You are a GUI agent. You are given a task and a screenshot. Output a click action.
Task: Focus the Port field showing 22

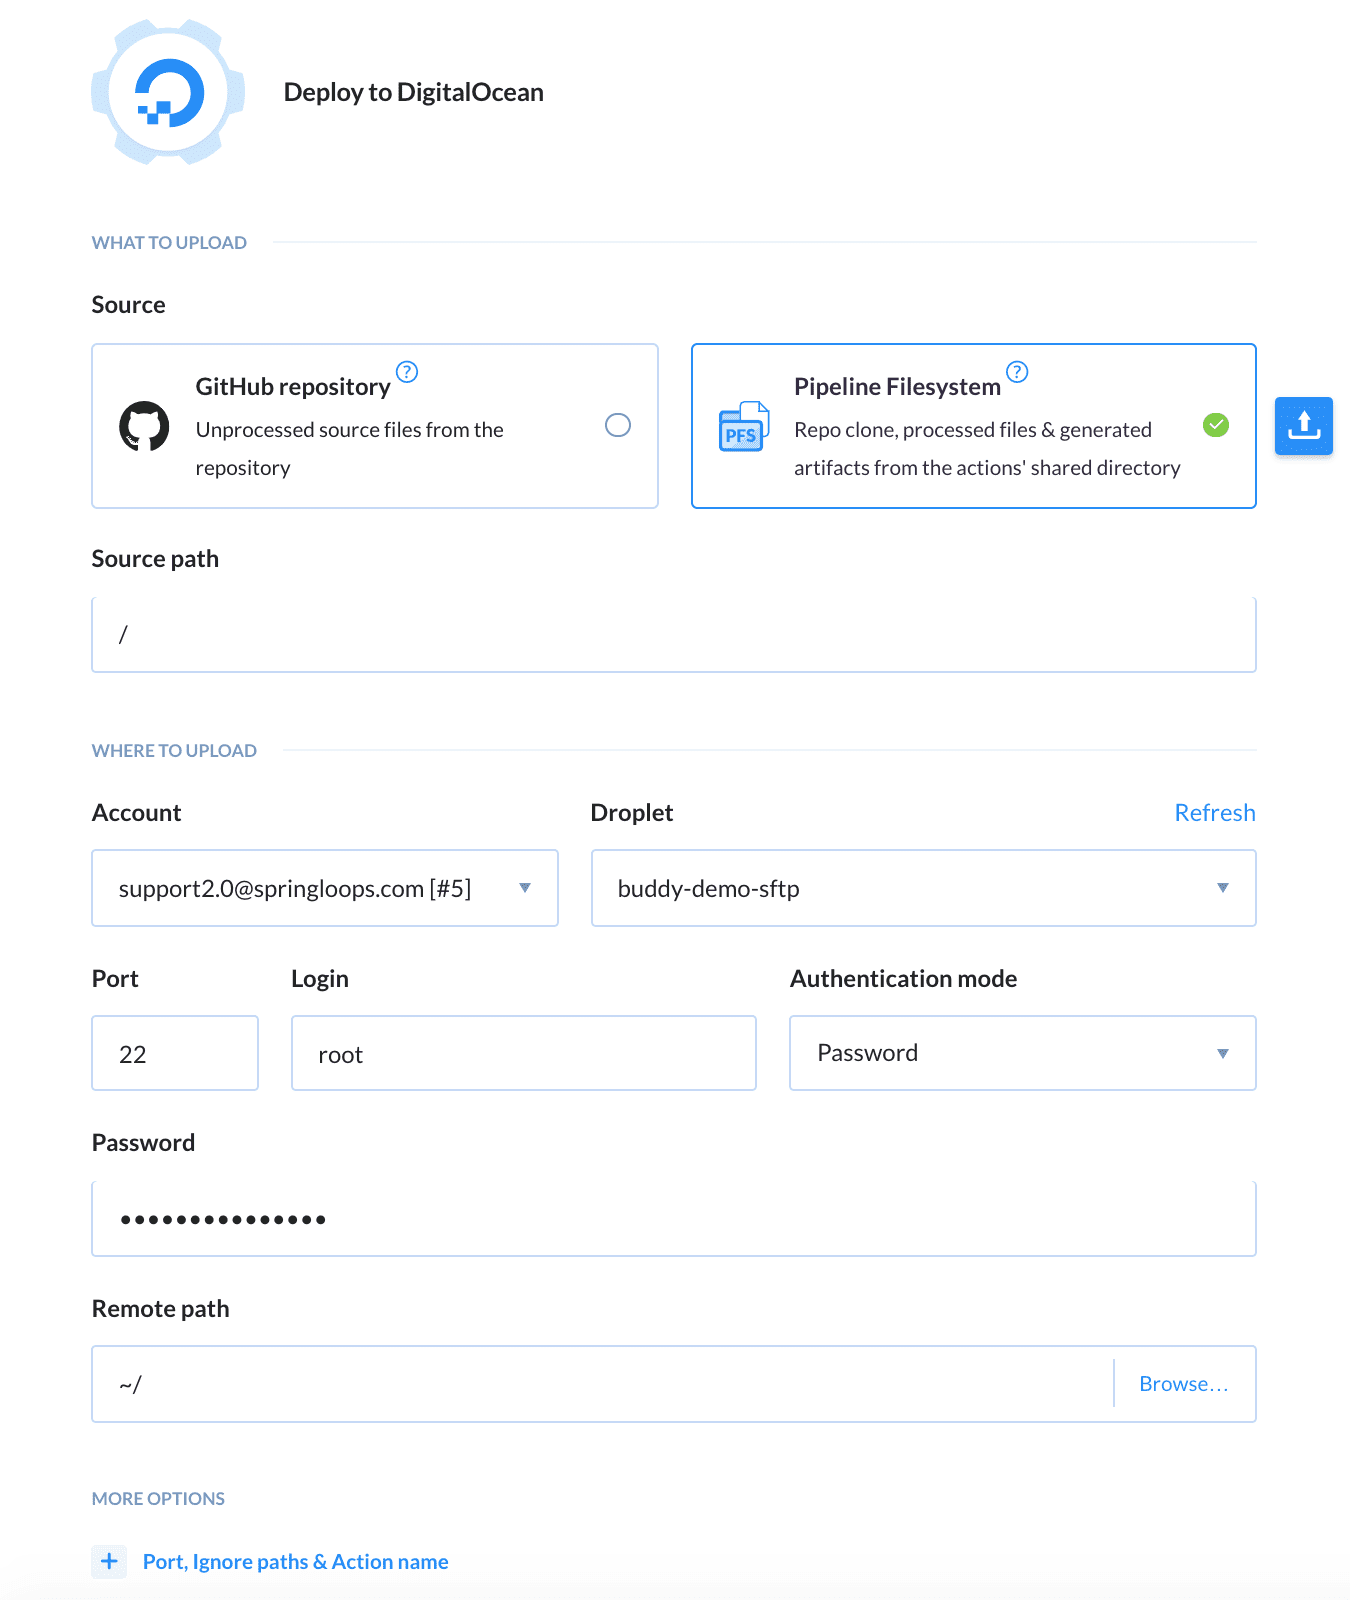(x=175, y=1053)
